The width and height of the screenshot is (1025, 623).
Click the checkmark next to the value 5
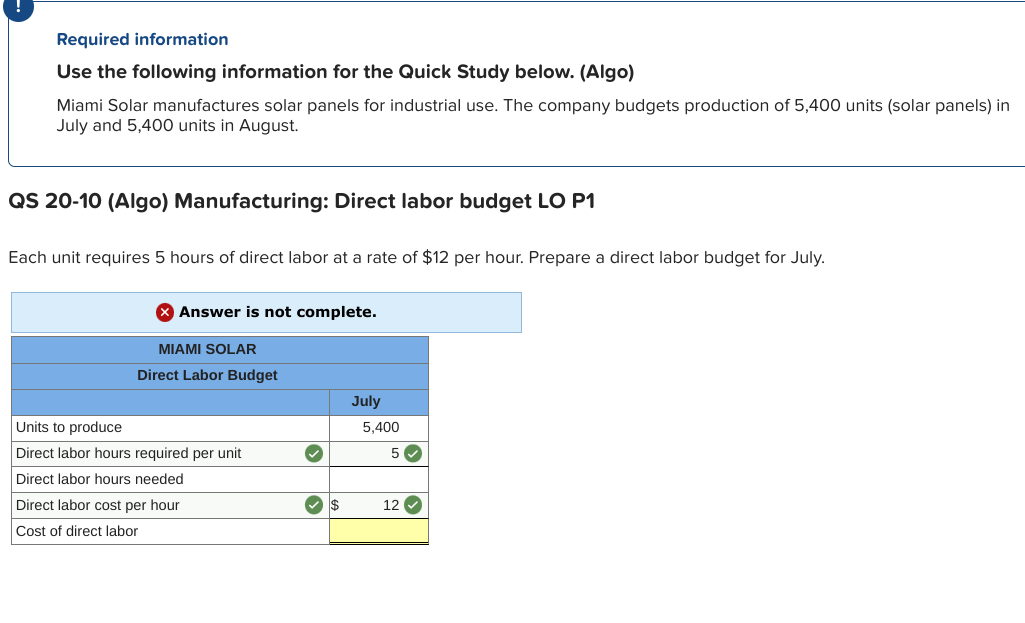[412, 453]
